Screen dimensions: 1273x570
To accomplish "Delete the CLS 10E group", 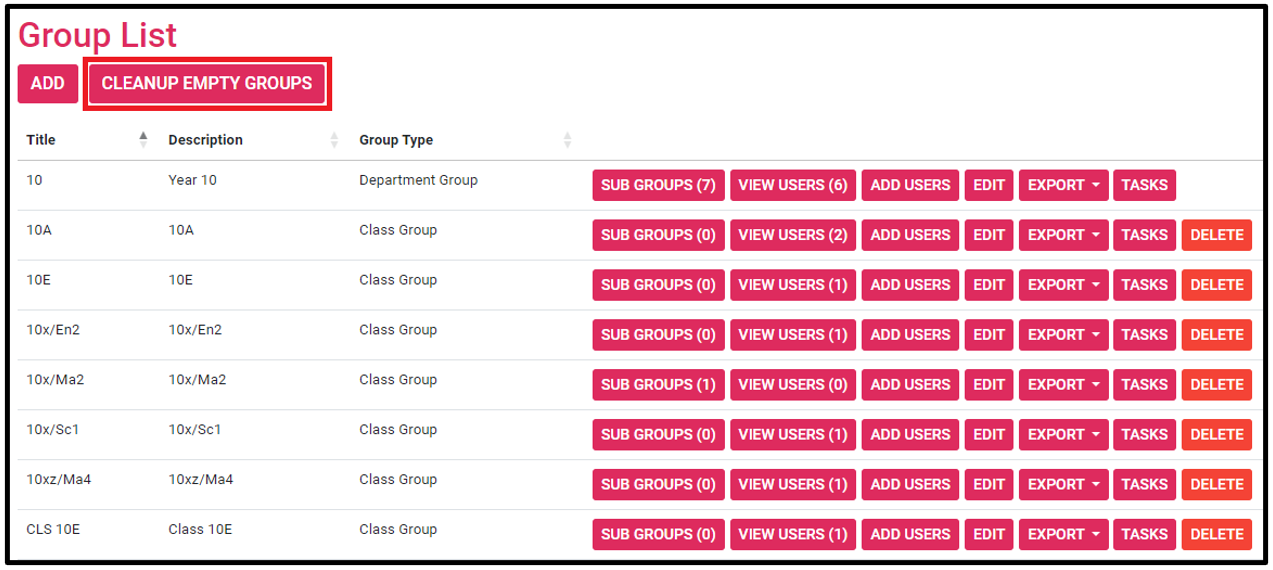I will [x=1216, y=534].
